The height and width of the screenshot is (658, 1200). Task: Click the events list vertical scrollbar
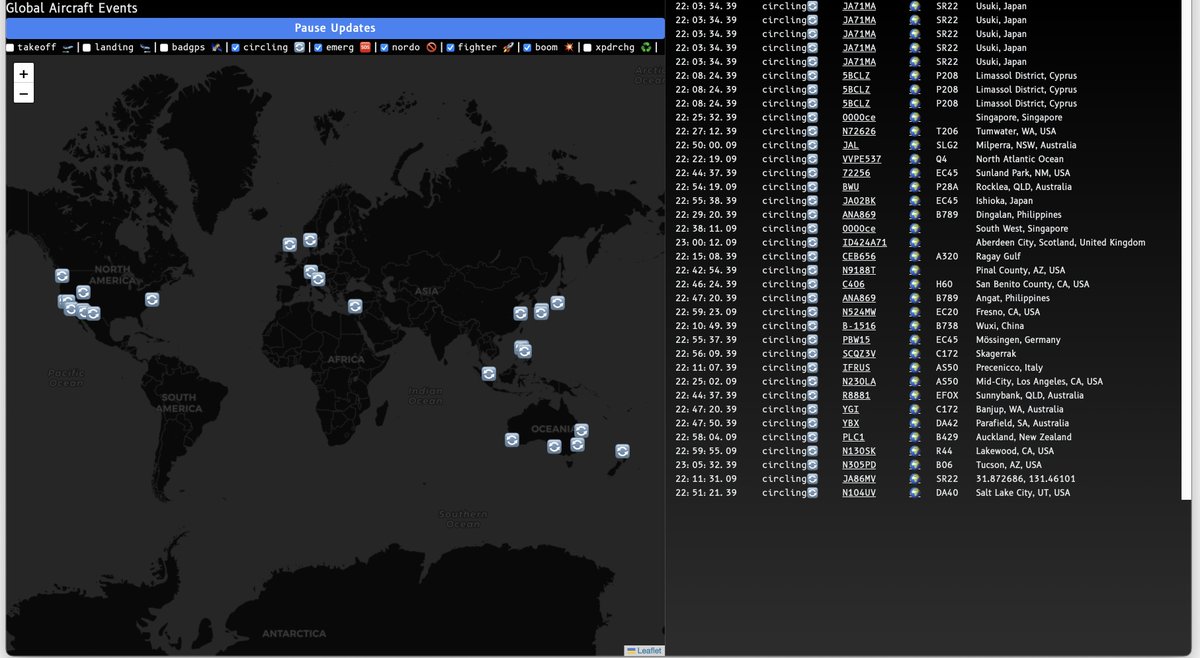[1188, 250]
